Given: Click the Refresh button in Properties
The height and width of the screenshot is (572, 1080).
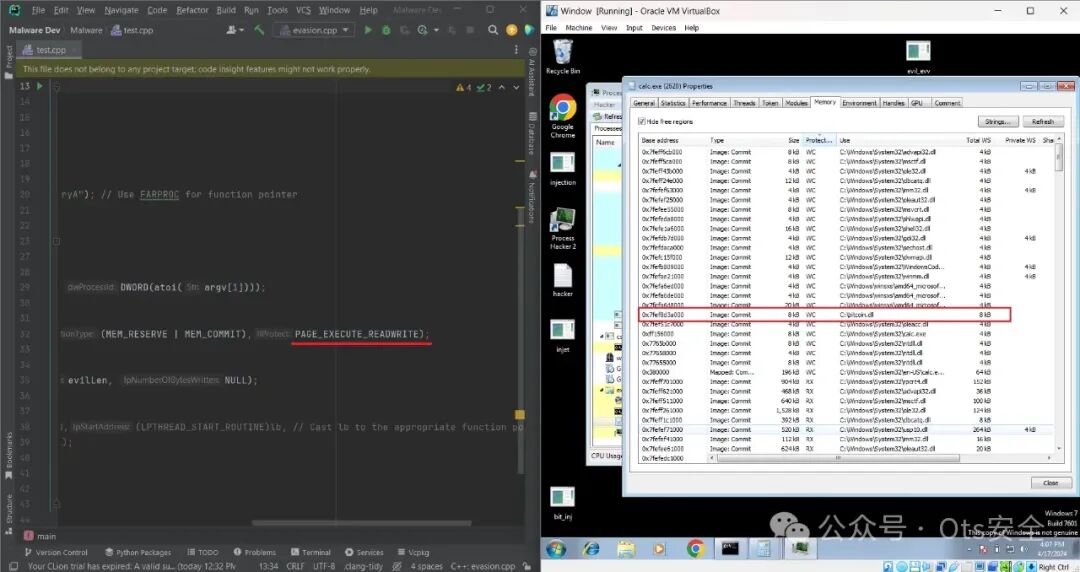Looking at the screenshot, I should 1043,121.
